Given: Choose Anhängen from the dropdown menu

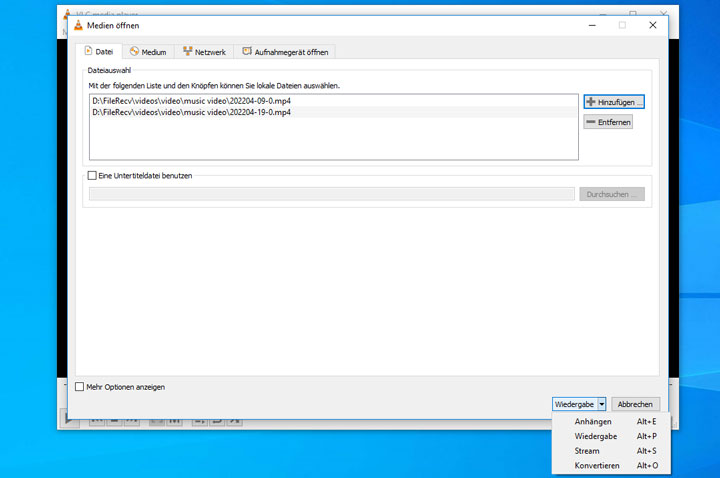Looking at the screenshot, I should coord(611,422).
